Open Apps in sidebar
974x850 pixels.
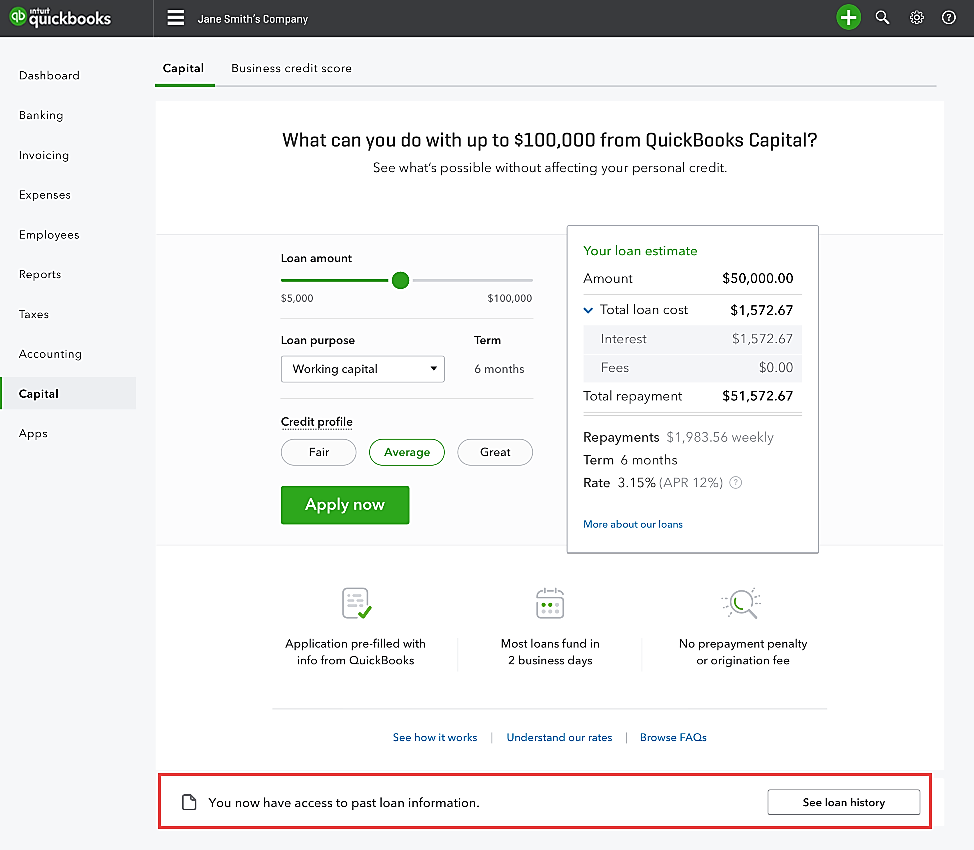click(x=33, y=433)
